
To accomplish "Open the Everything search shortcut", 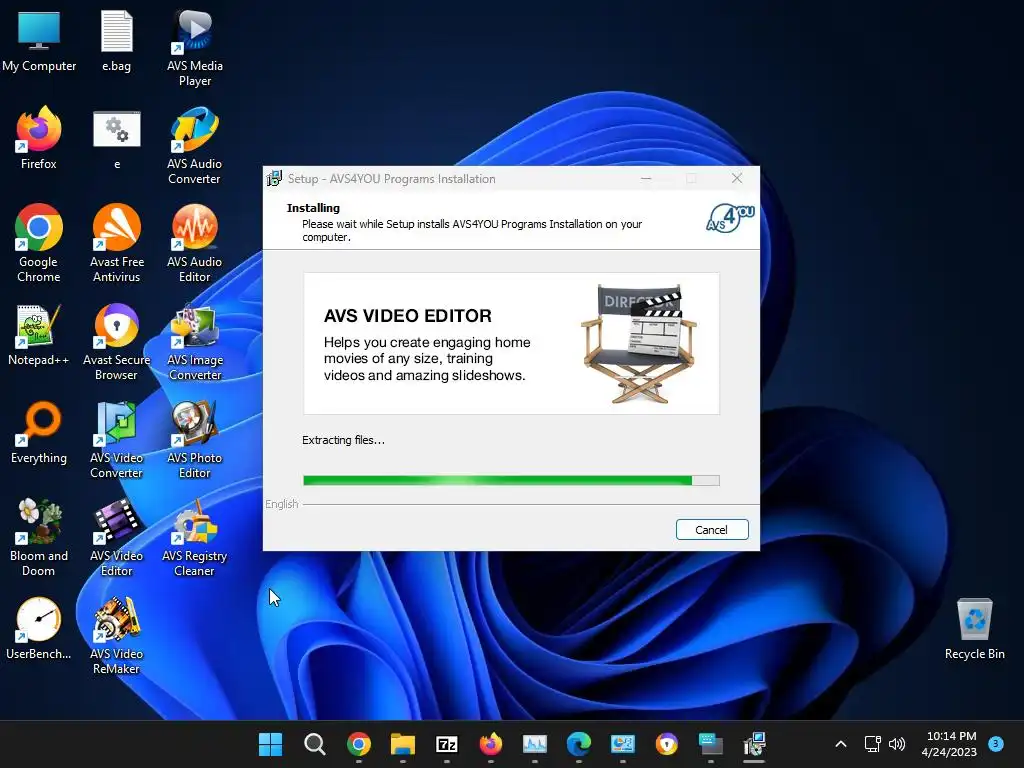I will tap(39, 432).
